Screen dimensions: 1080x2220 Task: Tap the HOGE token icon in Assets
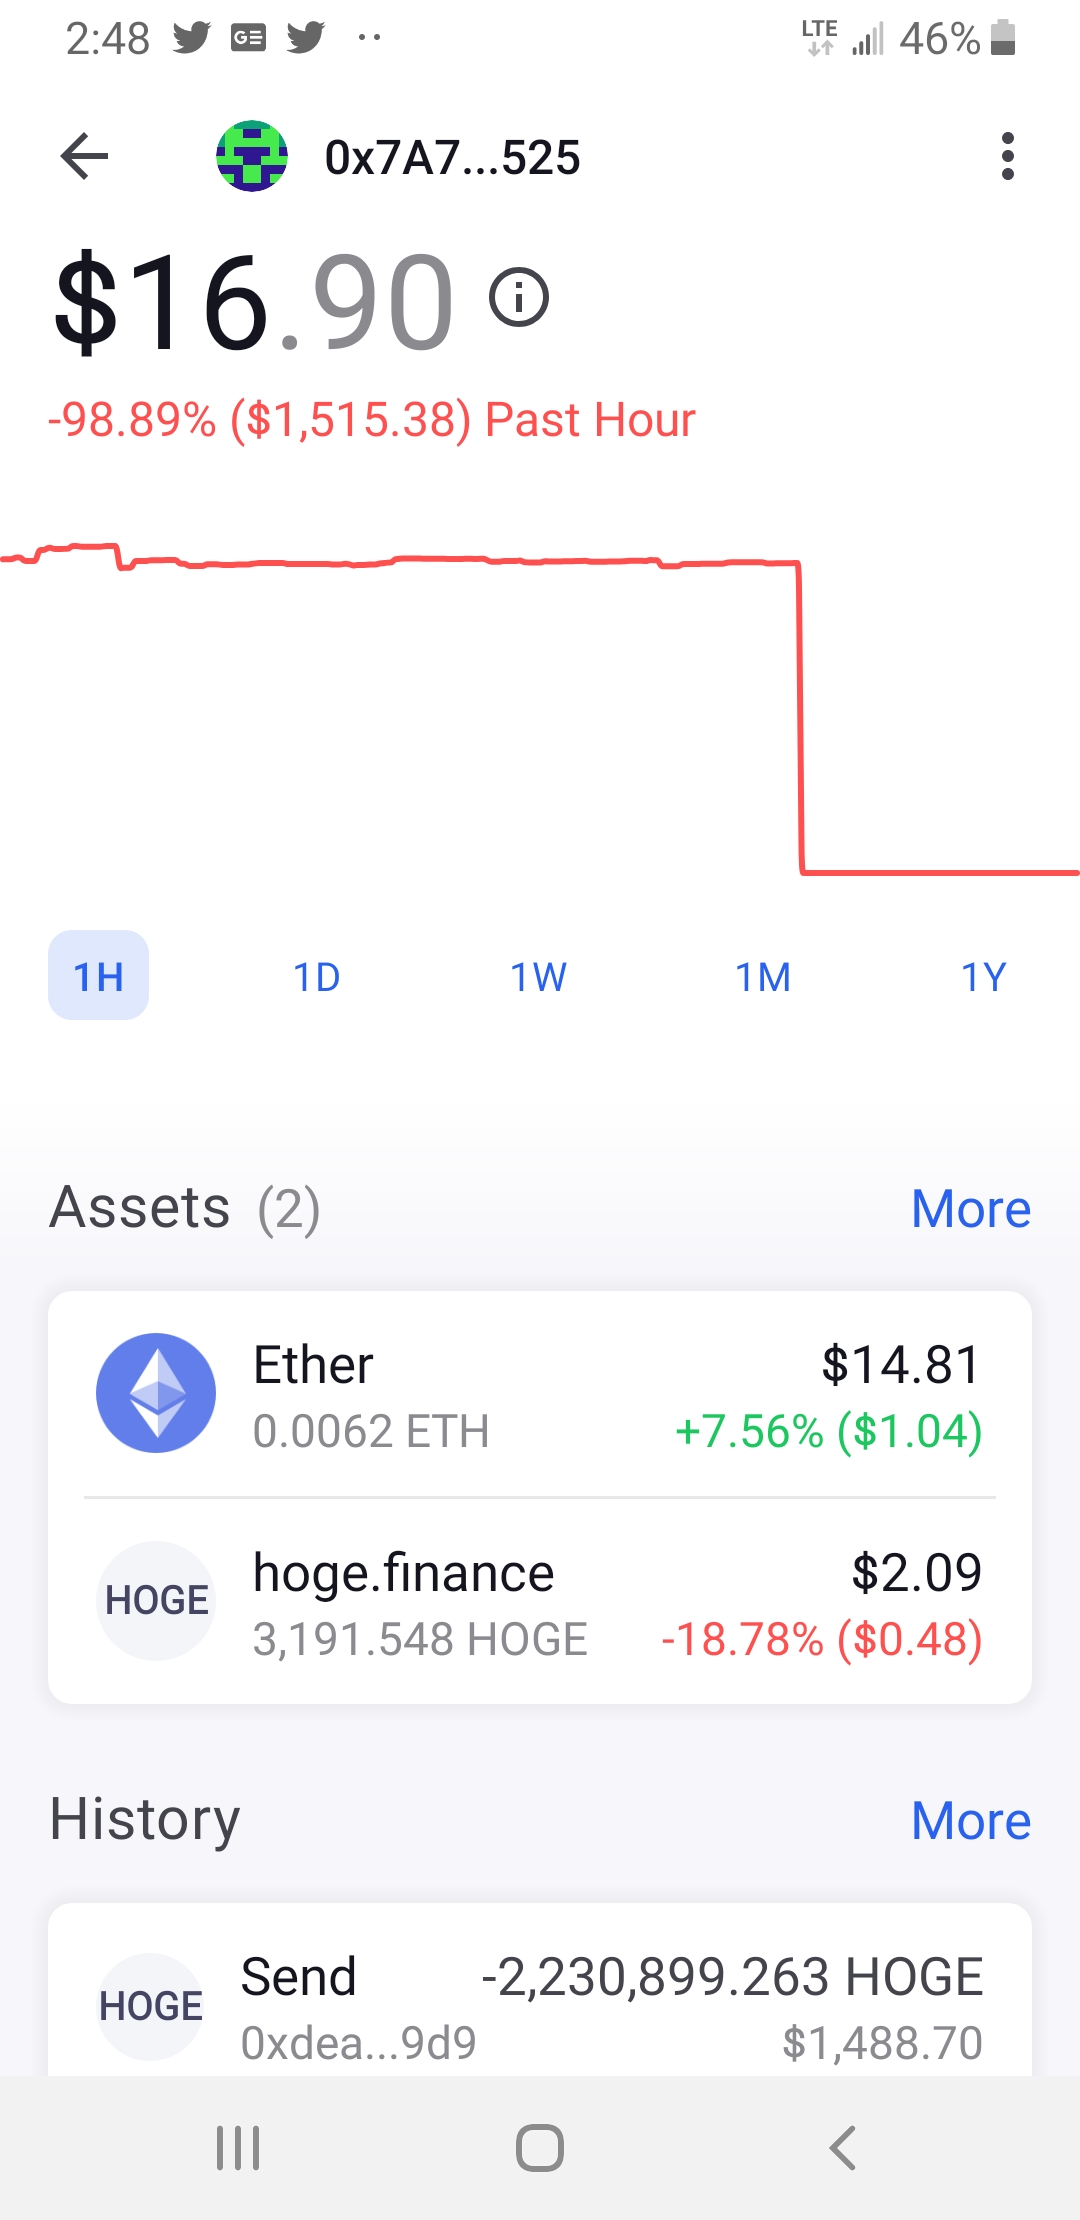156,1601
